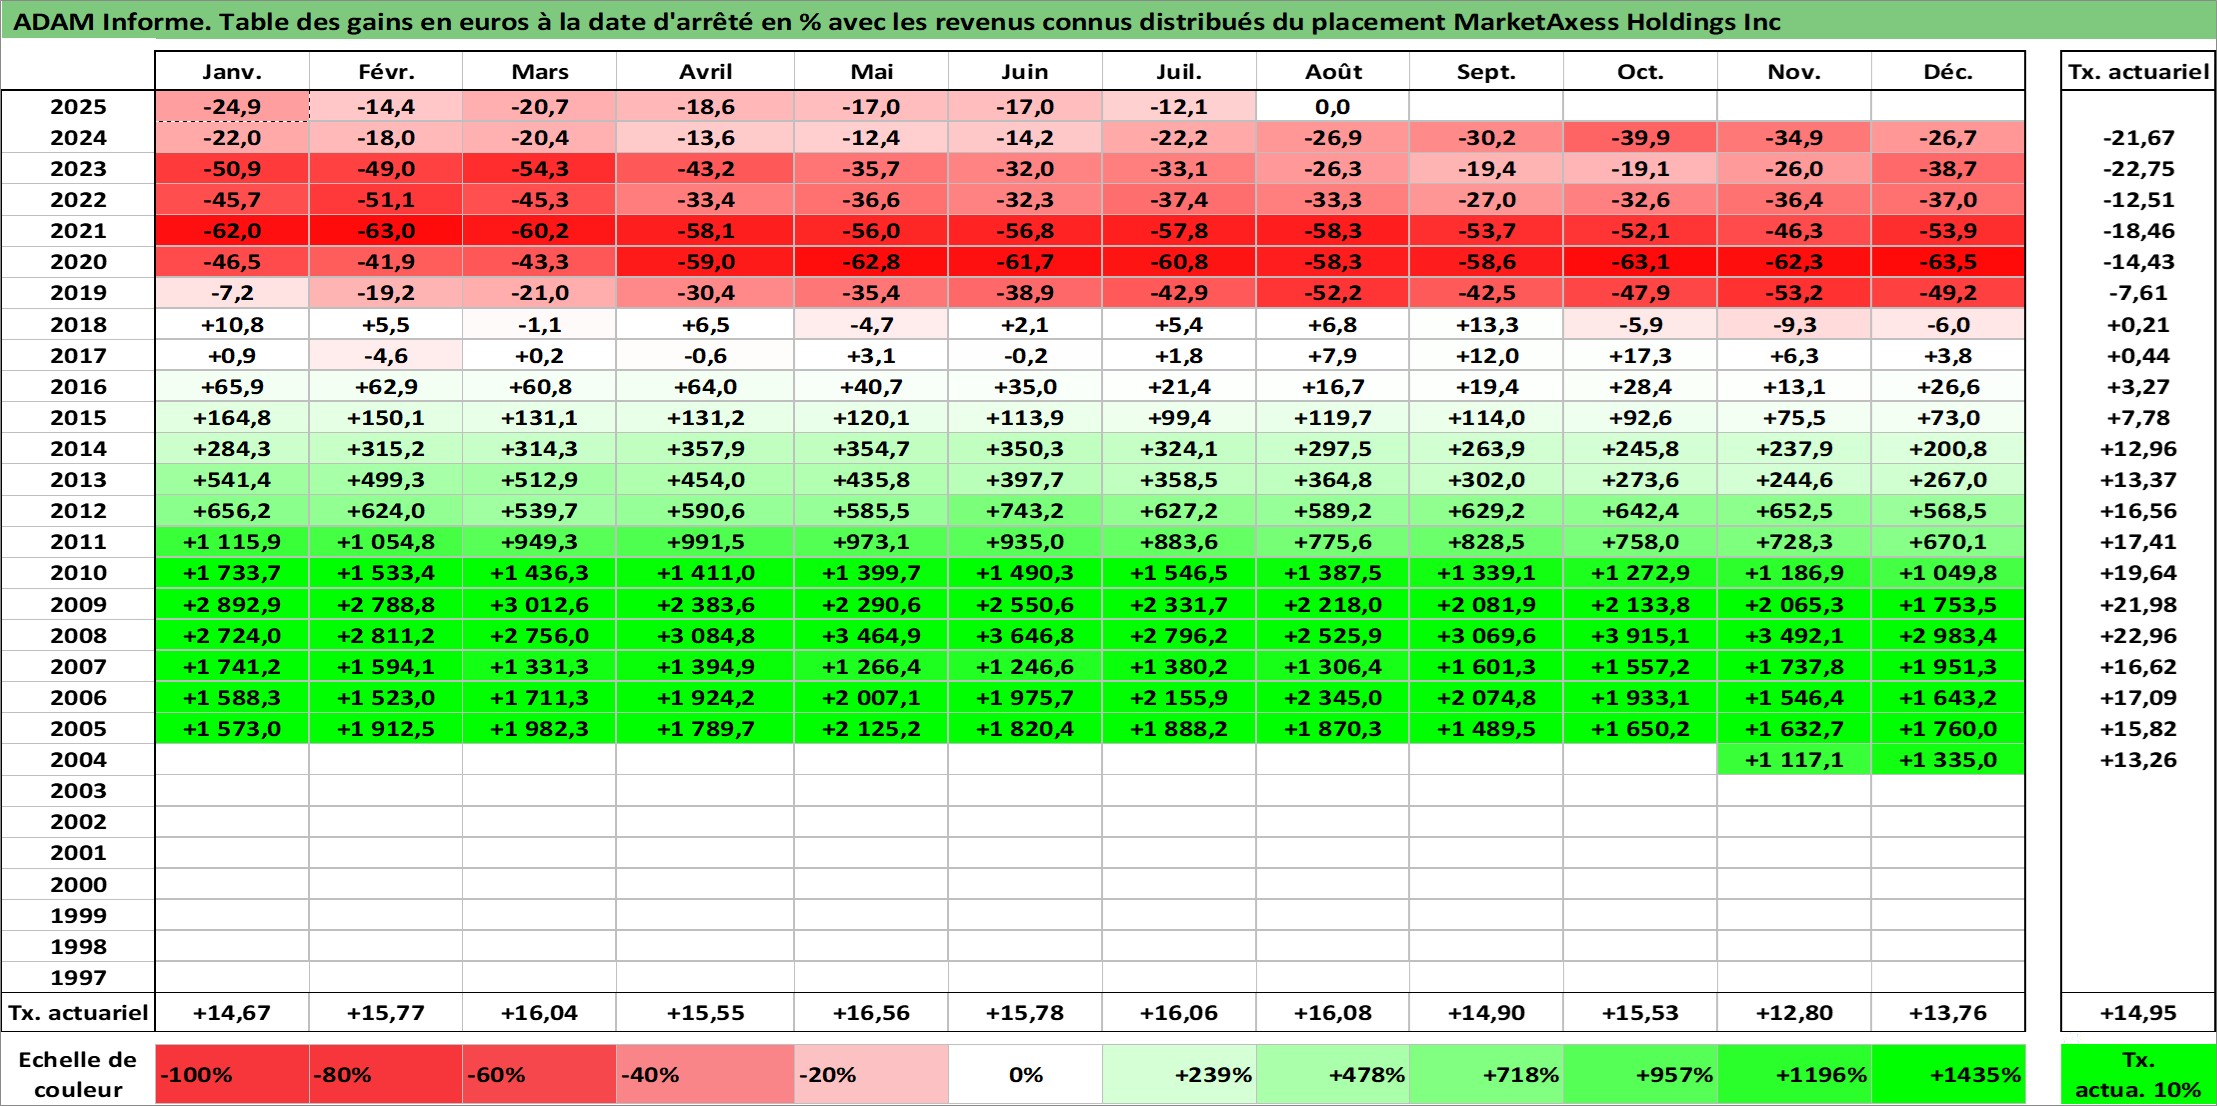The width and height of the screenshot is (2217, 1106).
Task: Select the +3 915,1 cell in October 2008
Action: 1640,635
